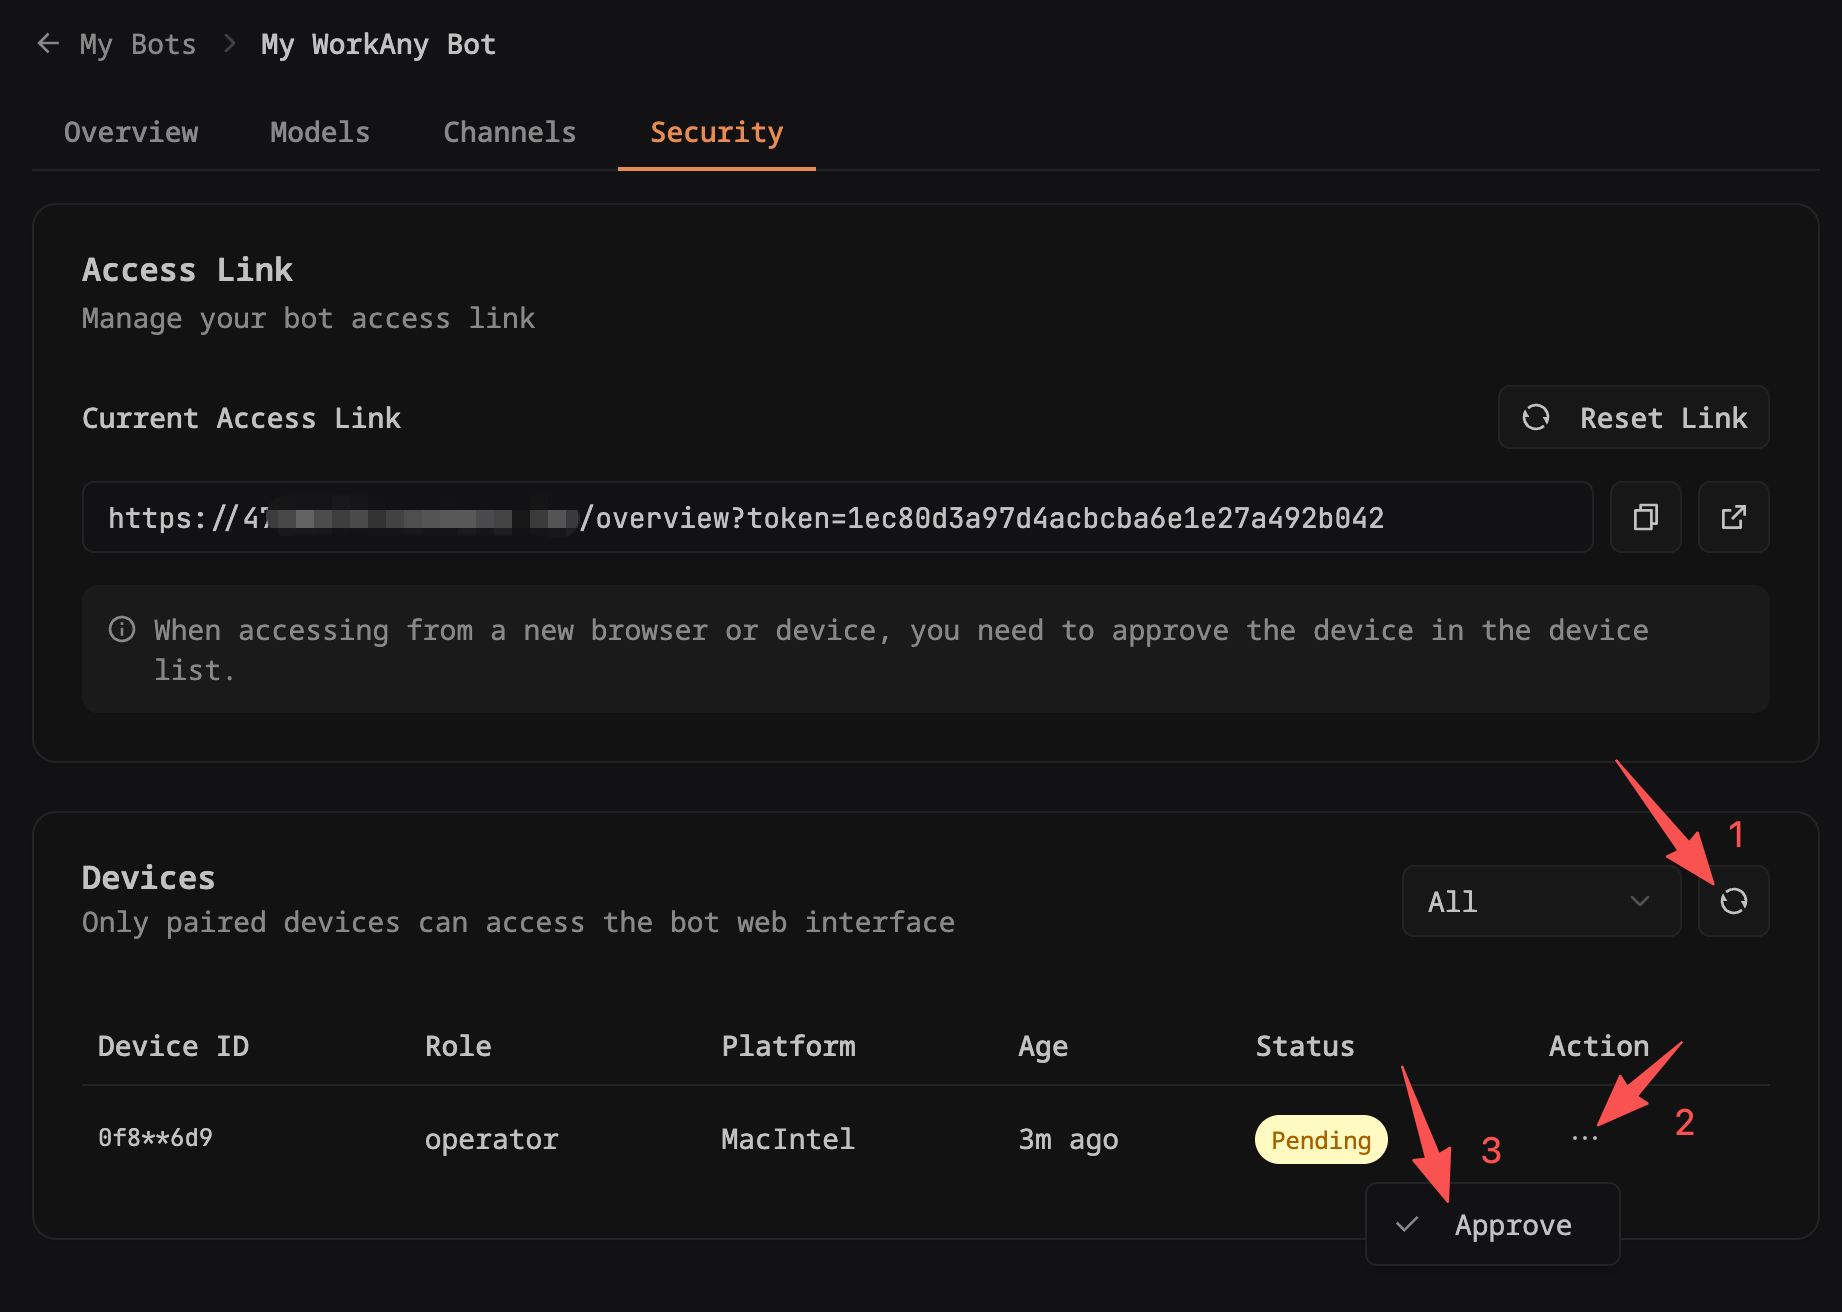1842x1312 pixels.
Task: Click the Status column header
Action: [1304, 1046]
